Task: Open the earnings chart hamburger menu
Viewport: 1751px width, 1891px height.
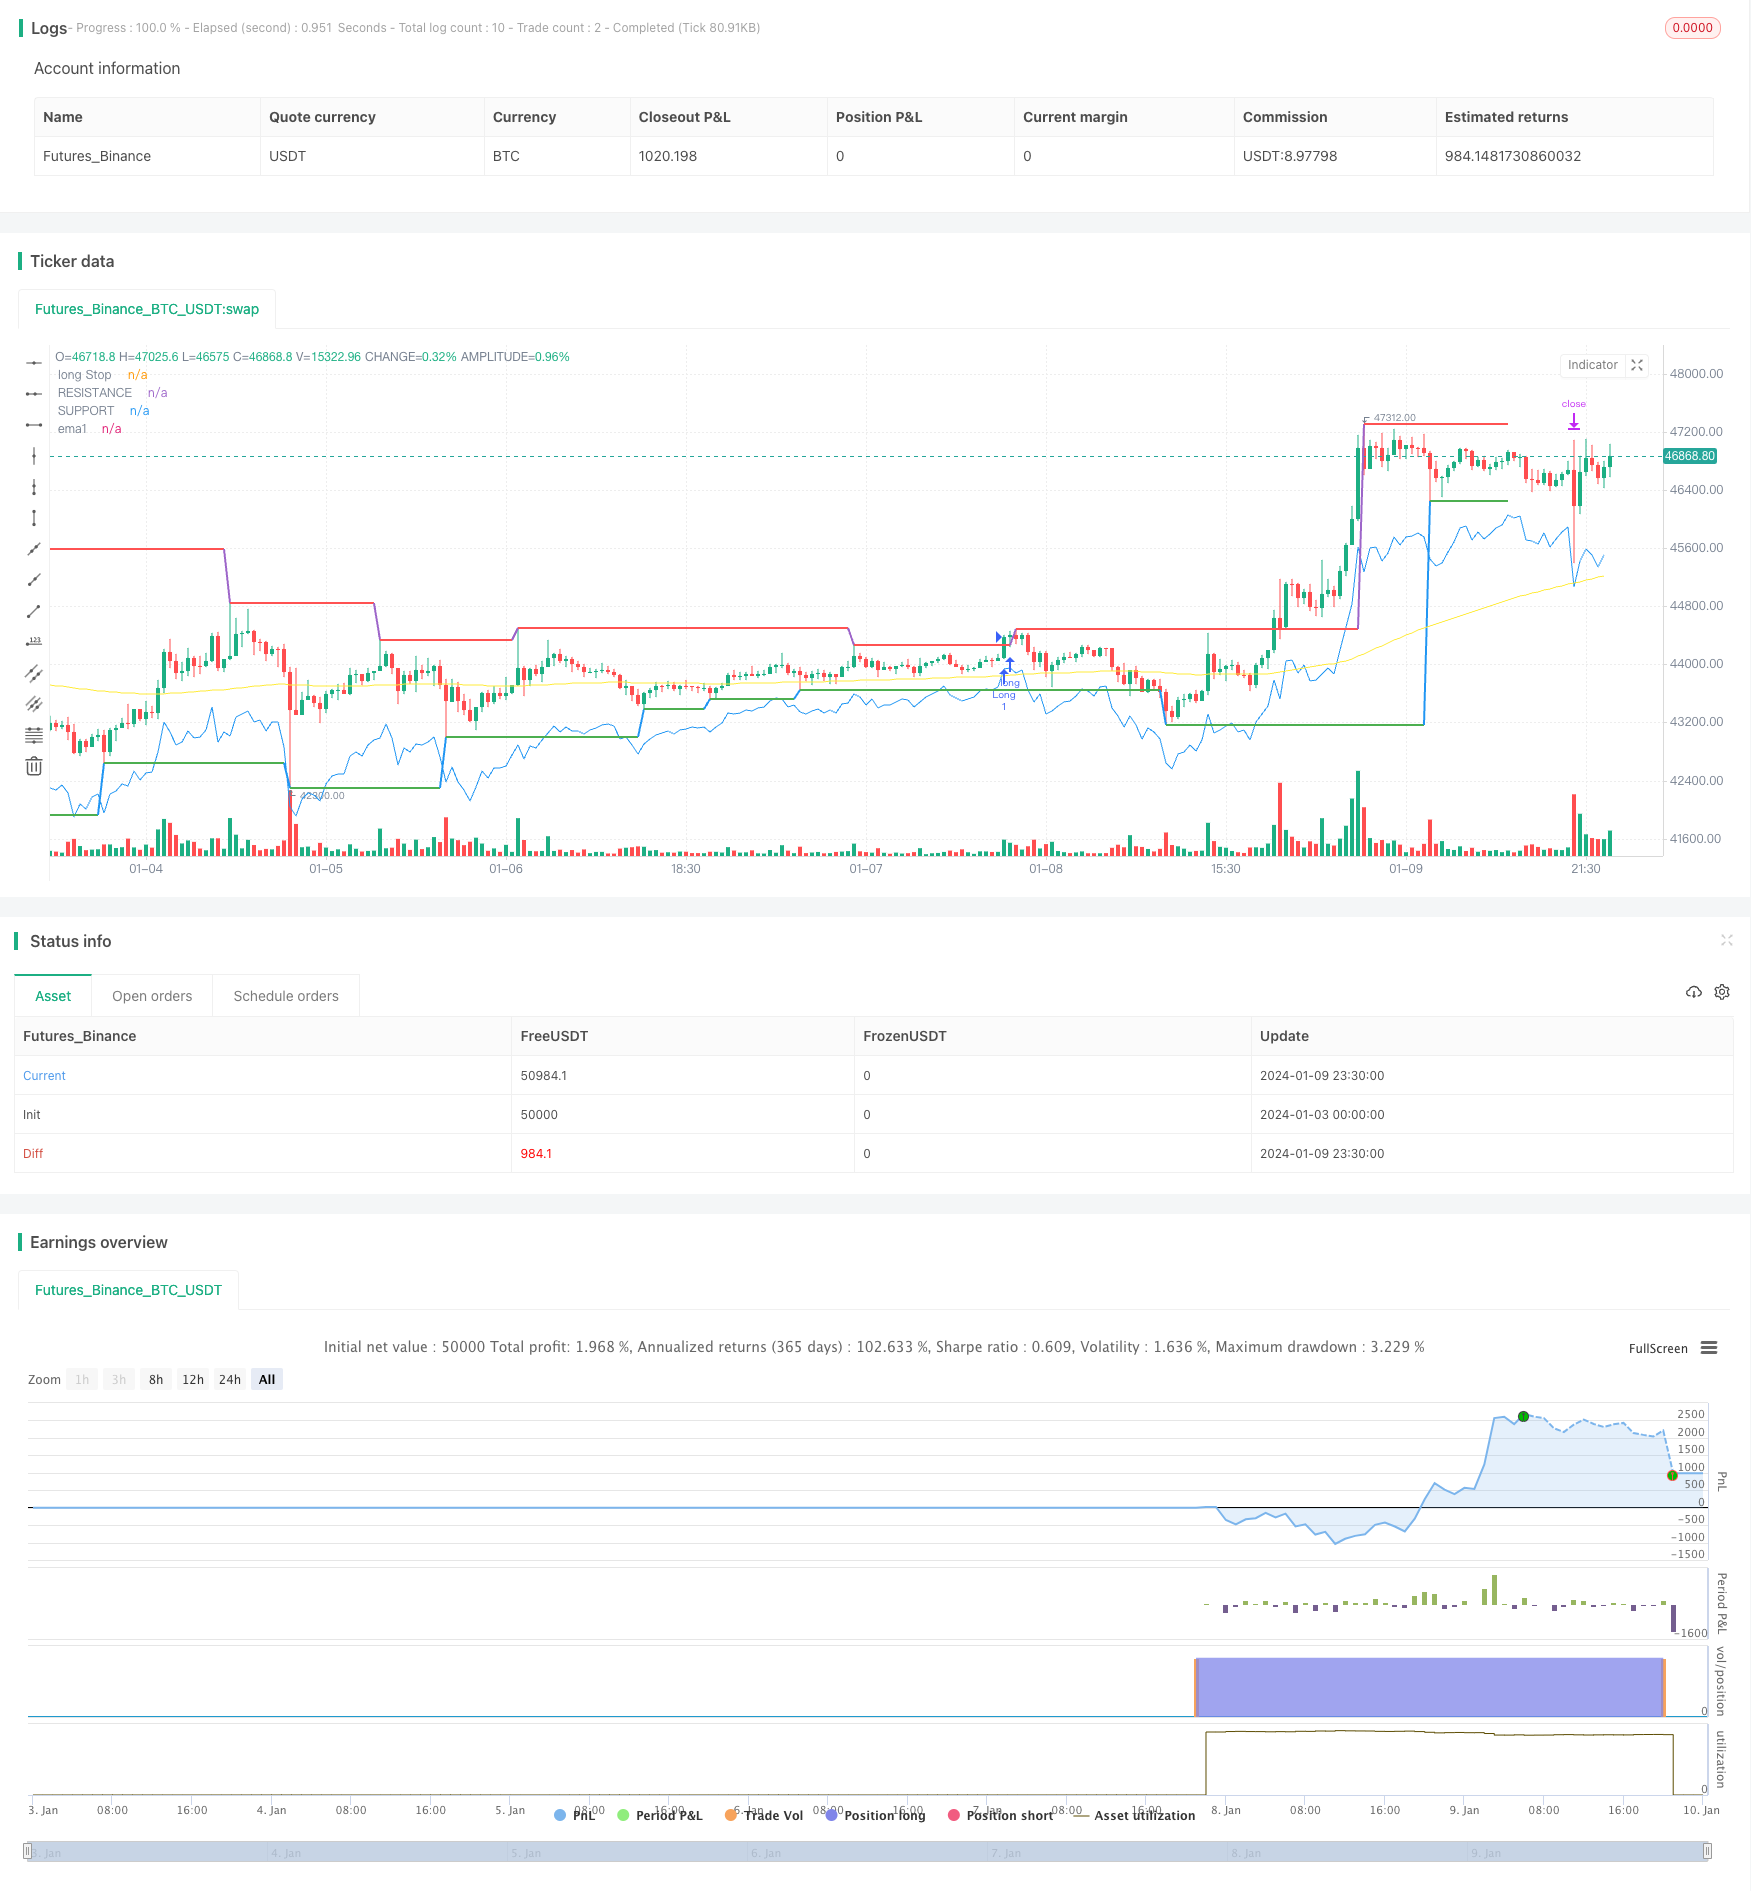Action: click(1709, 1348)
